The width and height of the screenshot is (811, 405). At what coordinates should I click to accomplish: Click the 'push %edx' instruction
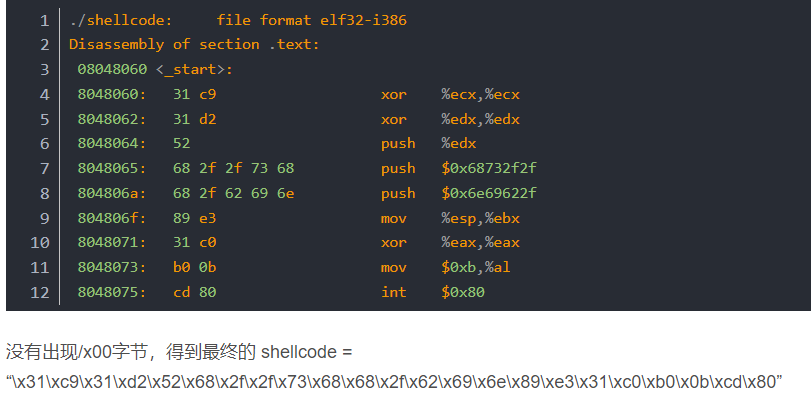428,143
